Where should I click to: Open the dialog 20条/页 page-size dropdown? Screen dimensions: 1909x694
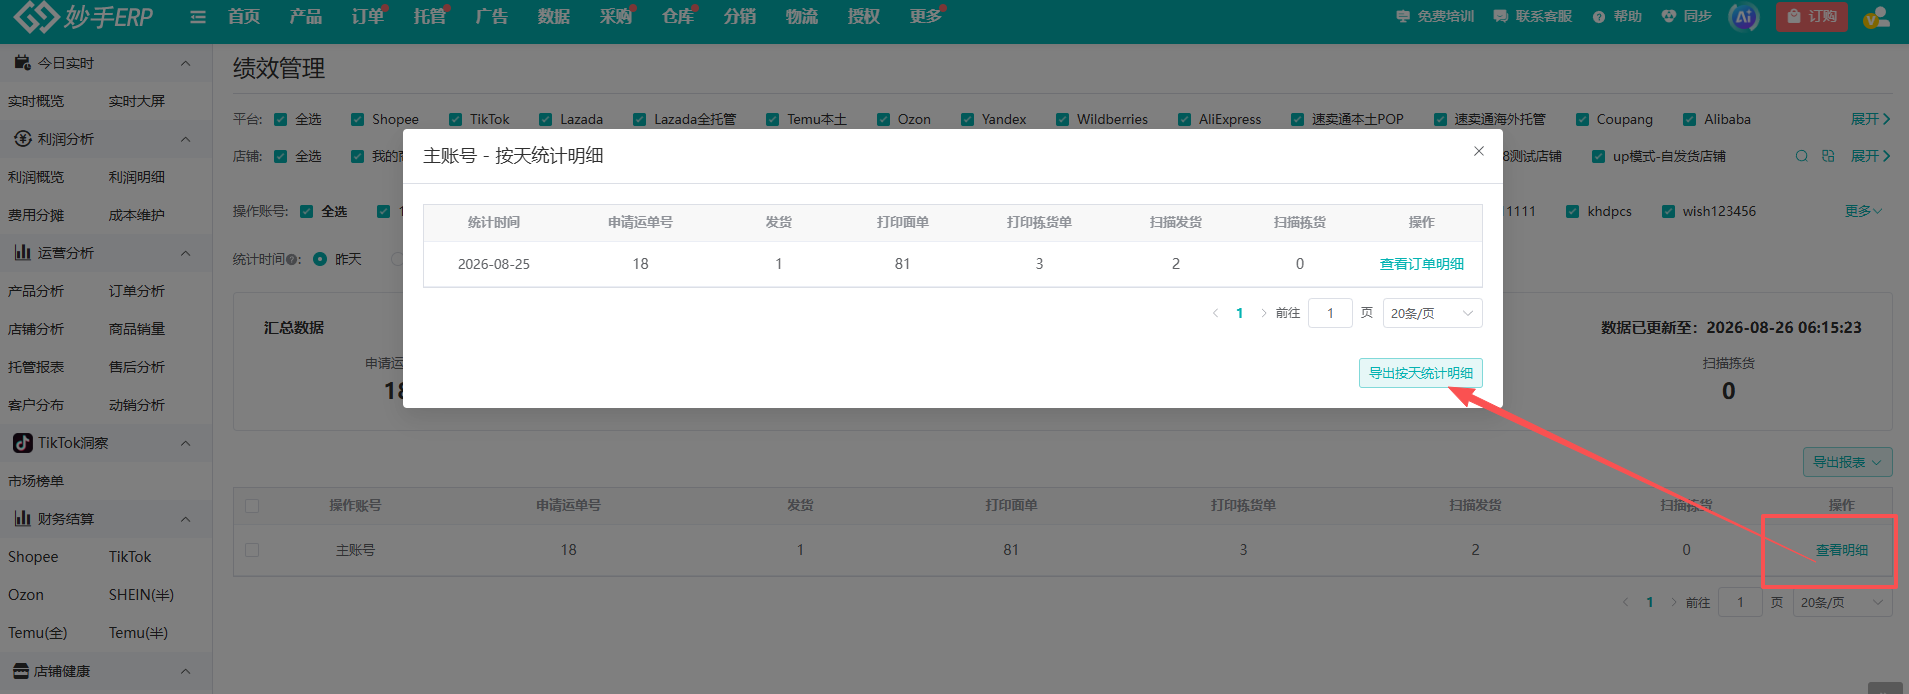click(x=1432, y=313)
